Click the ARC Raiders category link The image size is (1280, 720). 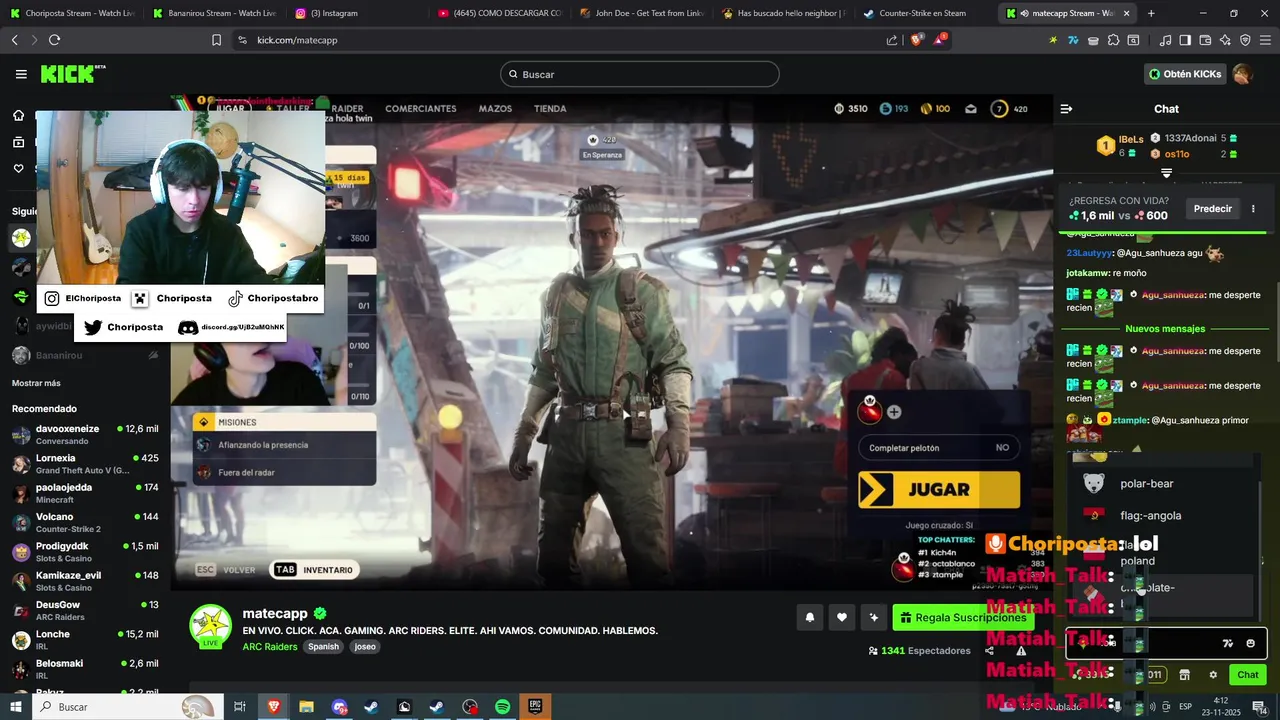(x=270, y=647)
